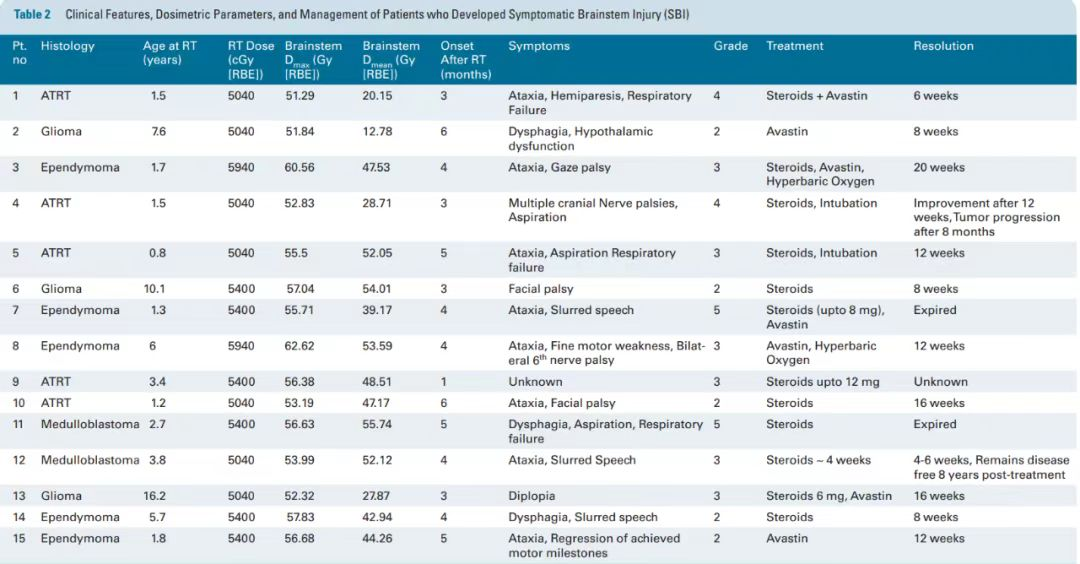Select 'Medulloblastoma' in patient 12 row
Image resolution: width=1080 pixels, height=564 pixels.
point(90,460)
